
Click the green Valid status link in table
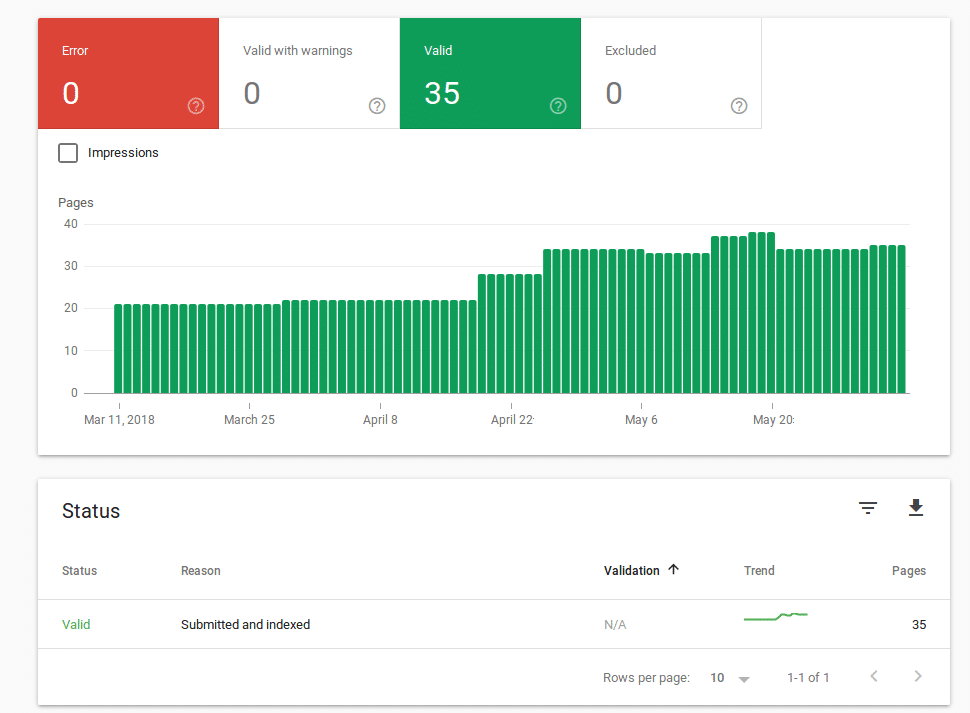(76, 624)
